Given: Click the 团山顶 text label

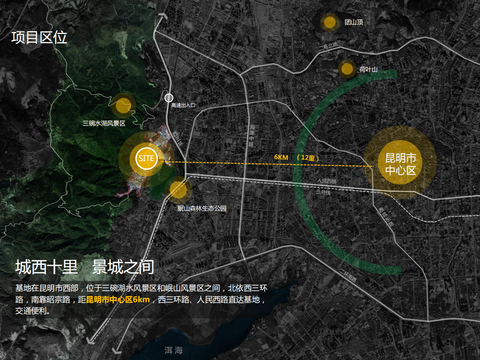Looking at the screenshot, I should pos(354,22).
